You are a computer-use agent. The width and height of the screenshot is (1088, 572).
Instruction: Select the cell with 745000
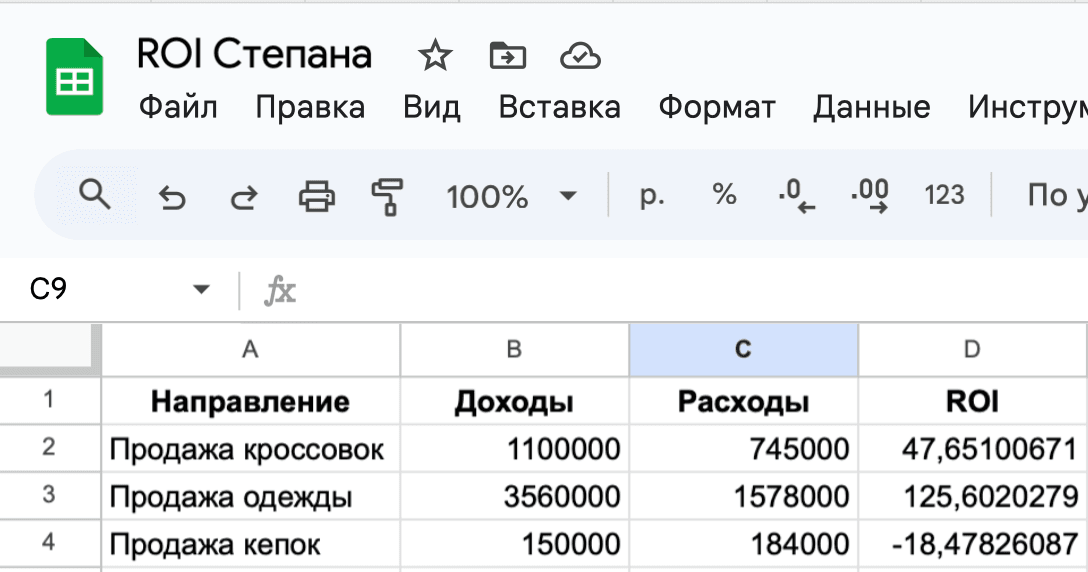tap(743, 448)
